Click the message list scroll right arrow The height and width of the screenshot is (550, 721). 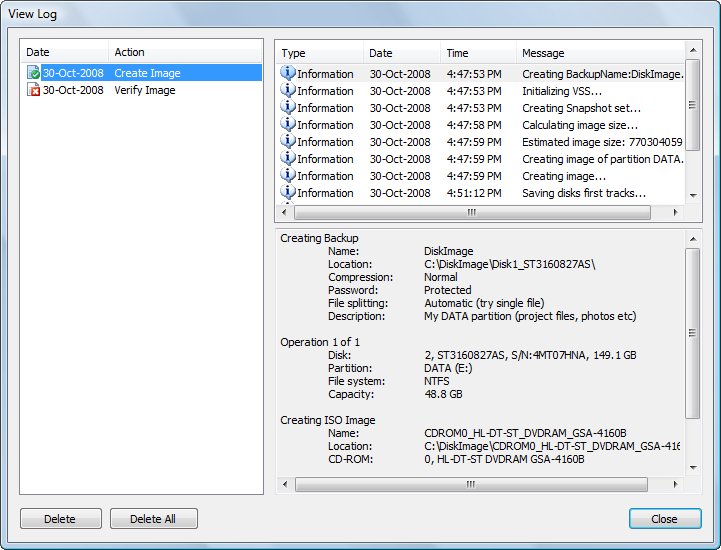(x=675, y=212)
